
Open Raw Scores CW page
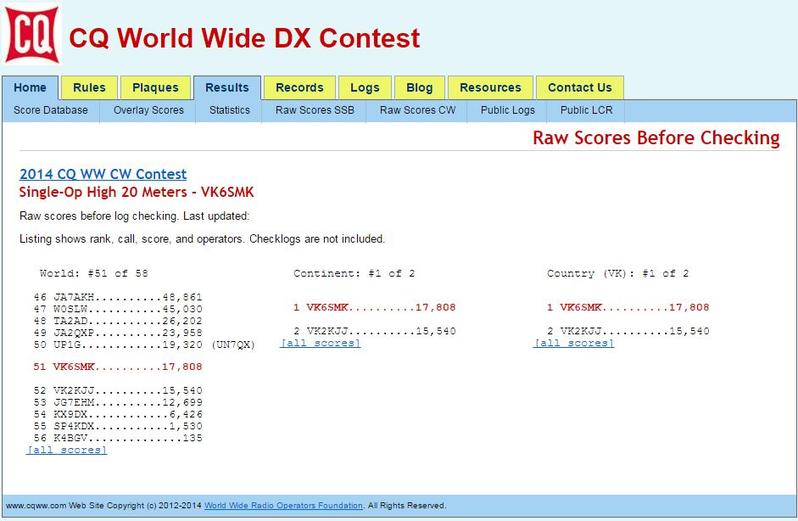(x=417, y=110)
